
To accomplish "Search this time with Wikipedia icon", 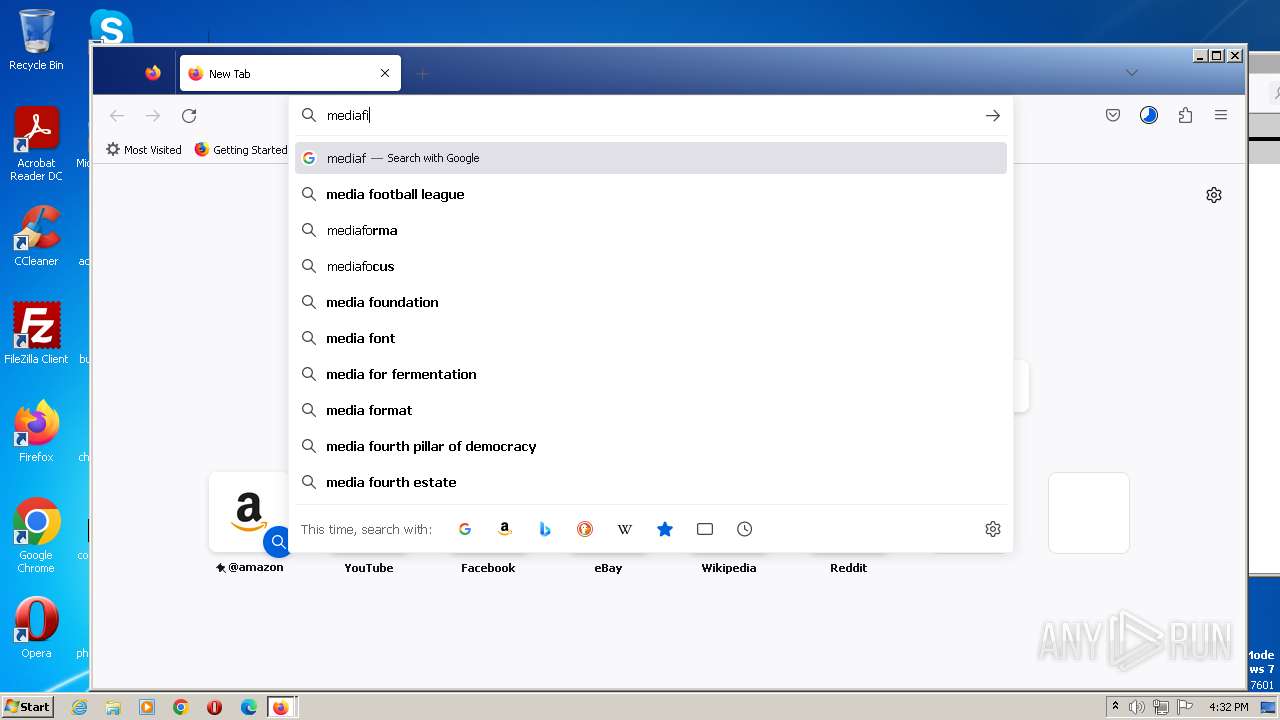I will tap(625, 529).
